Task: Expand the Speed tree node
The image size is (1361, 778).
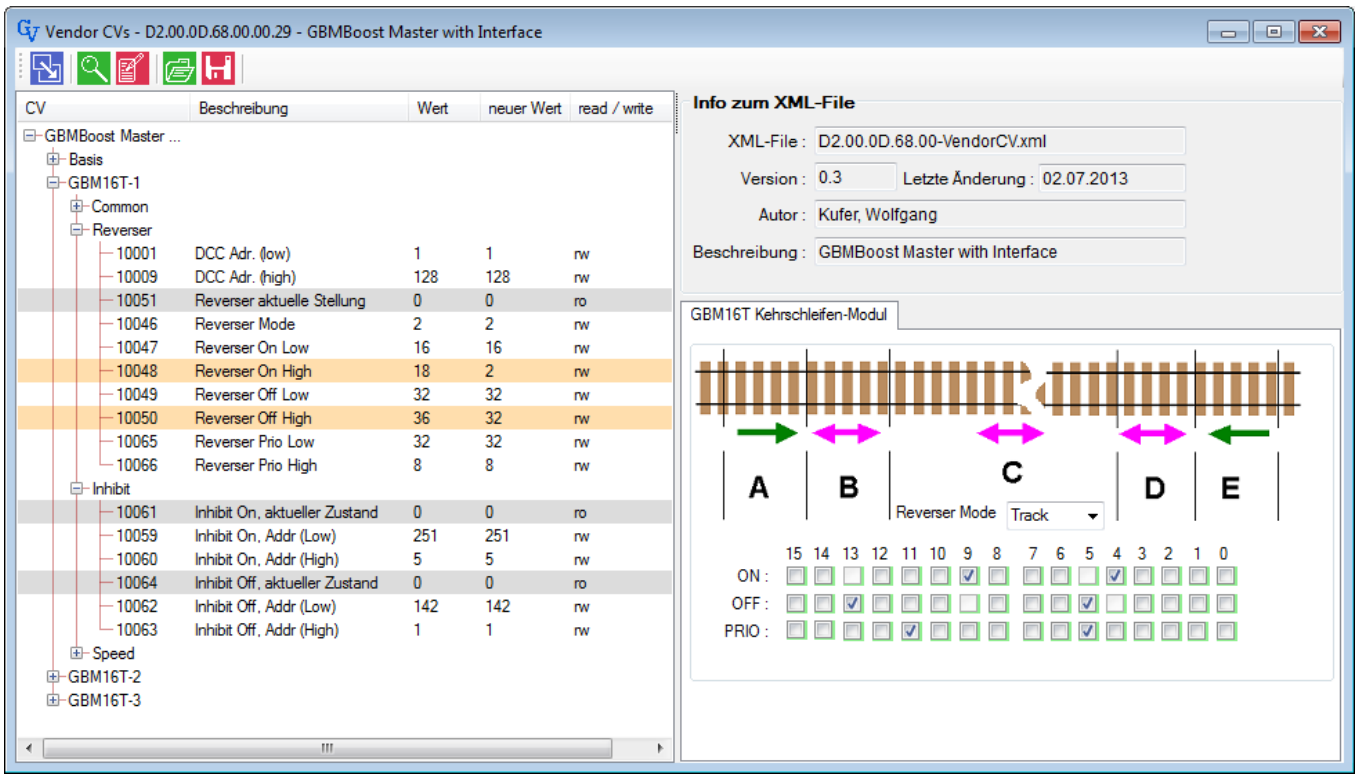Action: point(76,653)
